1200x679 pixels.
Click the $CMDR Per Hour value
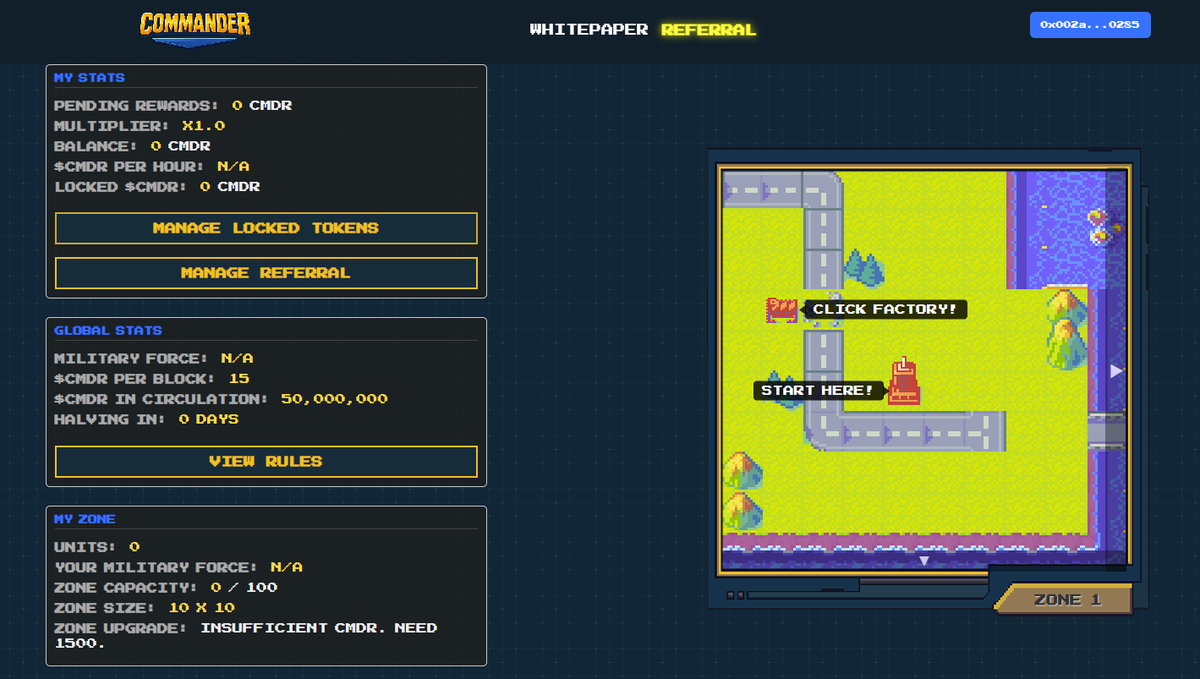click(x=233, y=167)
